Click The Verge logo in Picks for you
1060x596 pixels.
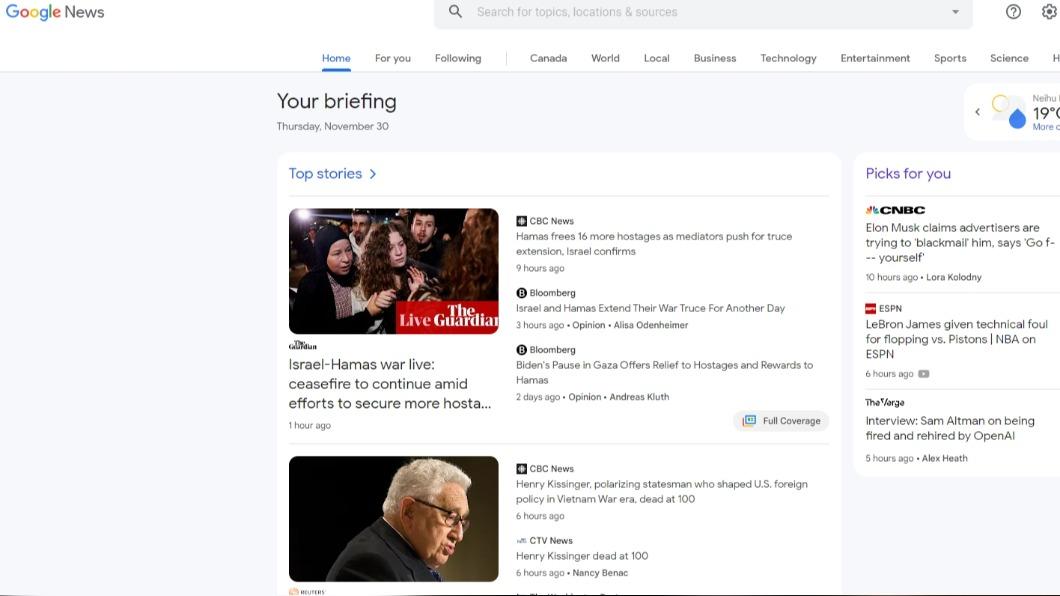click(x=884, y=402)
